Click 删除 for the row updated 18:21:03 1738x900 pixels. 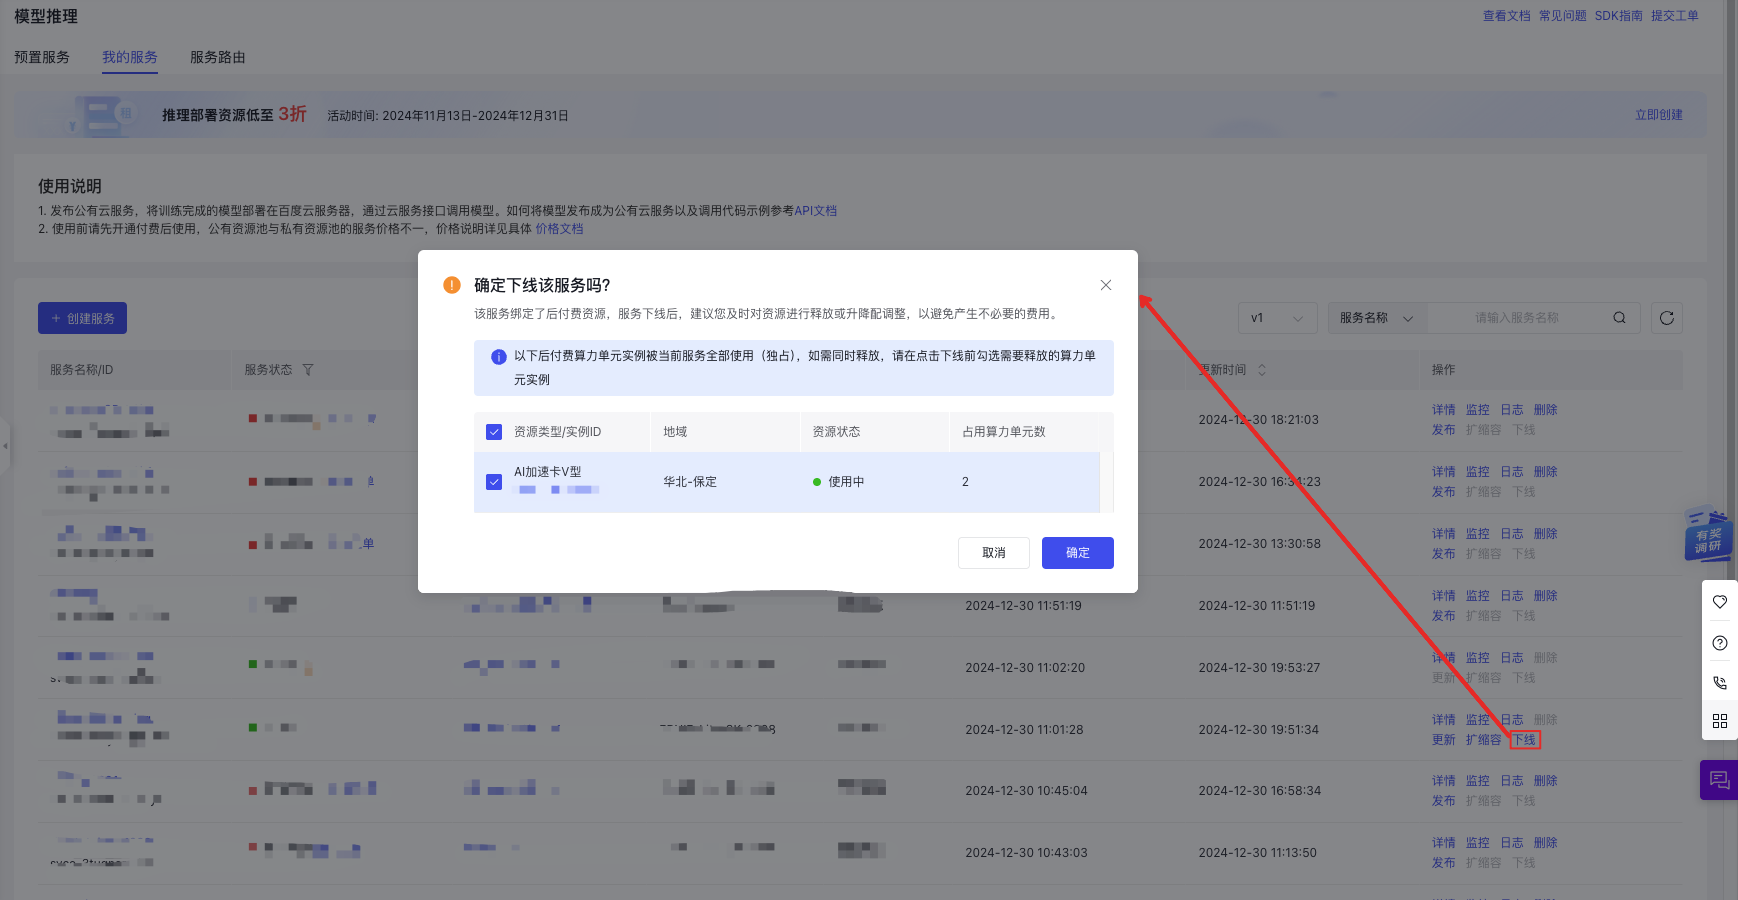click(x=1545, y=410)
